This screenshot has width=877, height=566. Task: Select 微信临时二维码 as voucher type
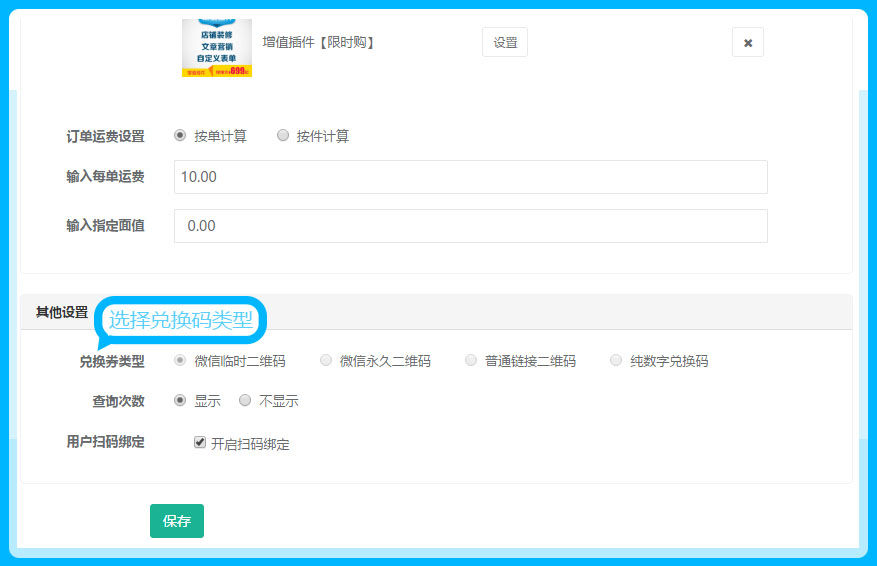[x=180, y=360]
